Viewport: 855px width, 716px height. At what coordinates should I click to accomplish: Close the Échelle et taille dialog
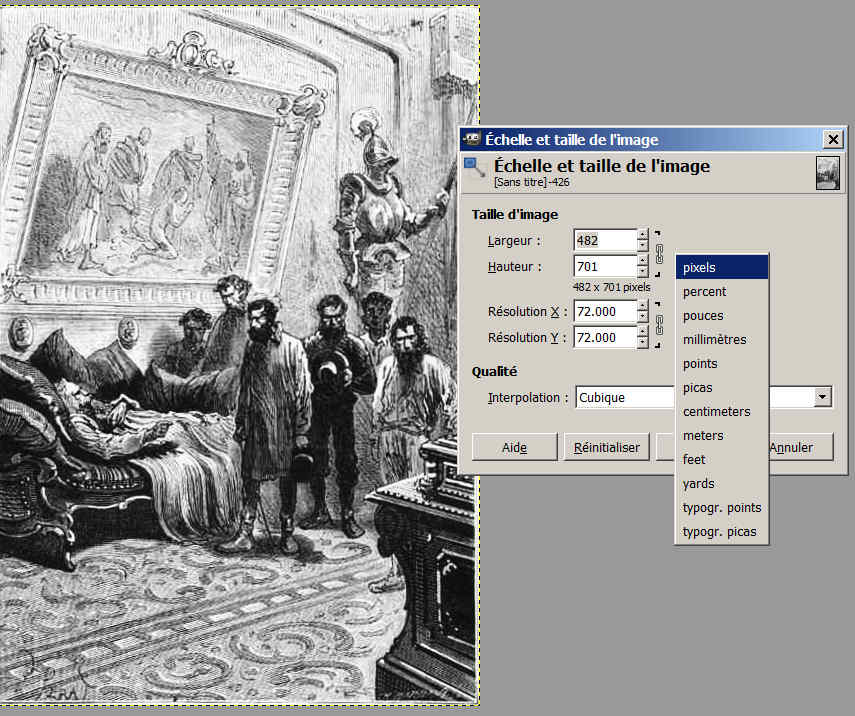pyautogui.click(x=832, y=140)
